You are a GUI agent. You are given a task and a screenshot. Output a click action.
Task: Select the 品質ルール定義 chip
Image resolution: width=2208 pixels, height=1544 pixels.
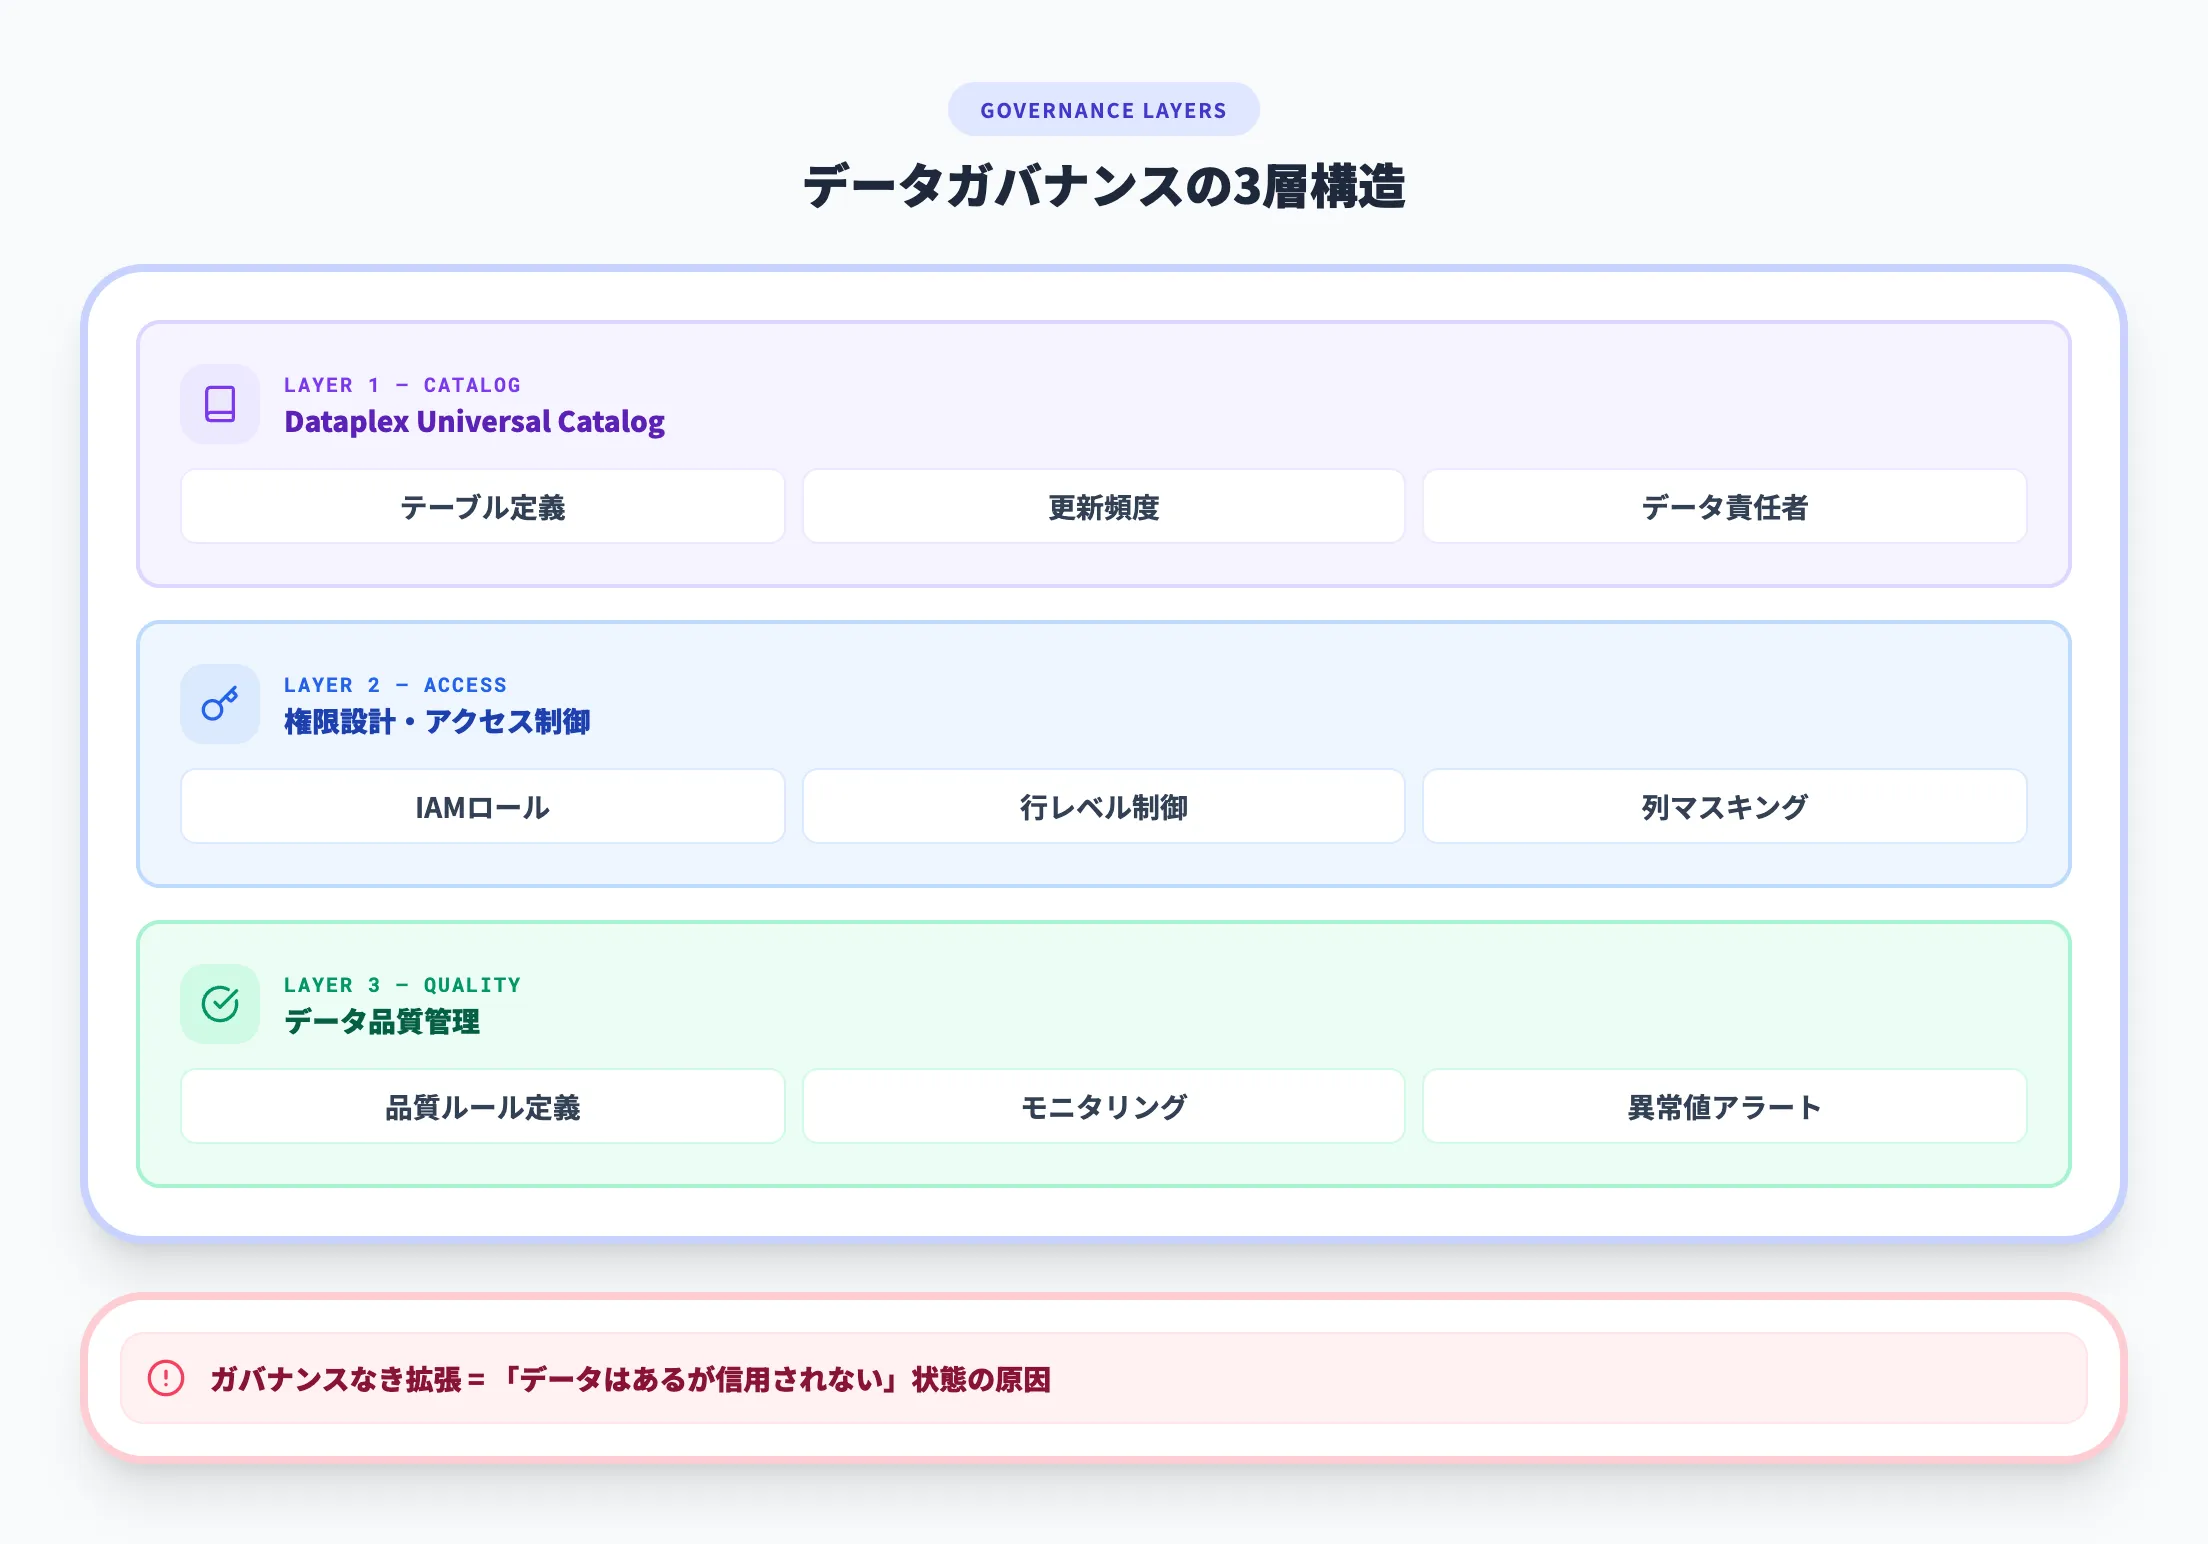point(482,1106)
